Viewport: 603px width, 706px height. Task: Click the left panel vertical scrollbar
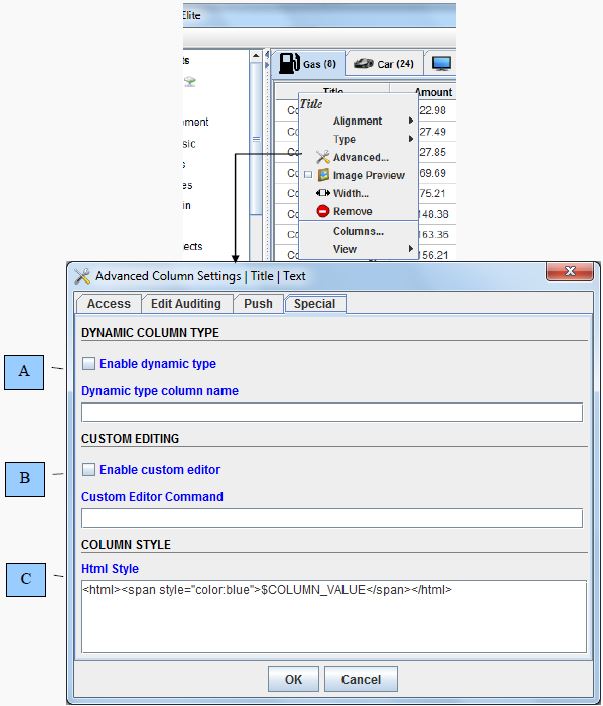[256, 140]
